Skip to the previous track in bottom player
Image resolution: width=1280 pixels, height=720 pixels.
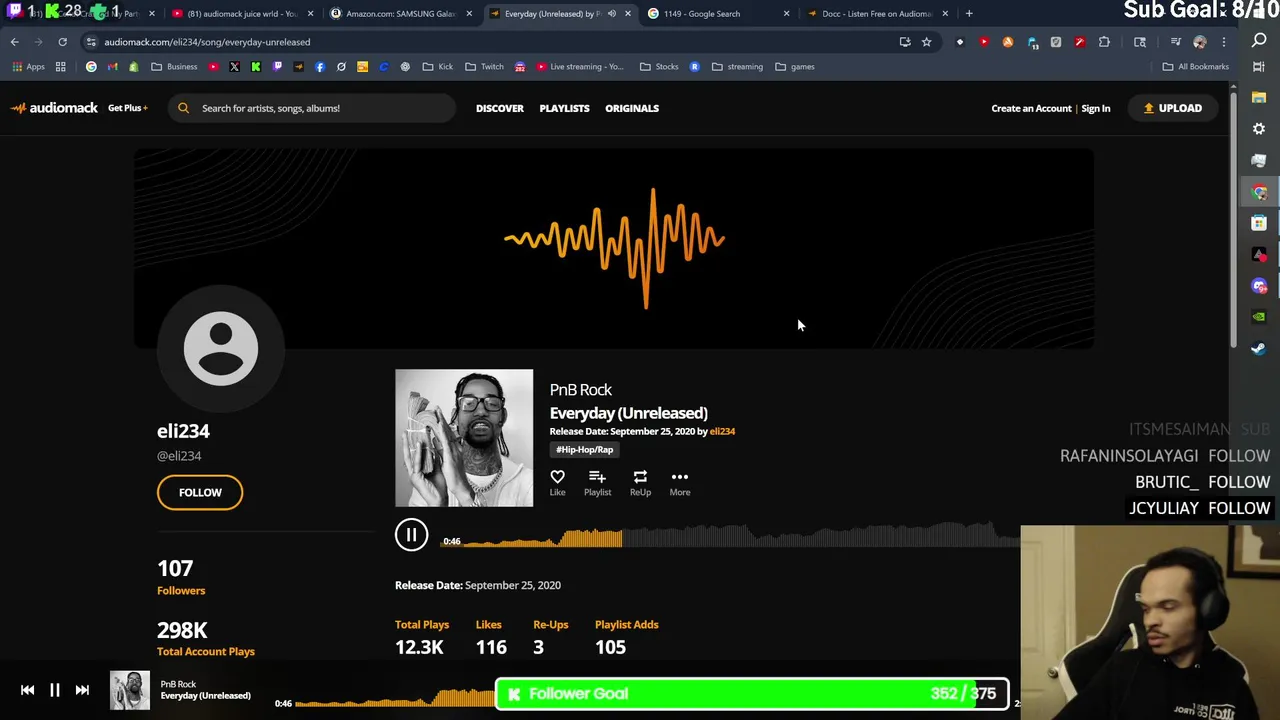pos(27,690)
